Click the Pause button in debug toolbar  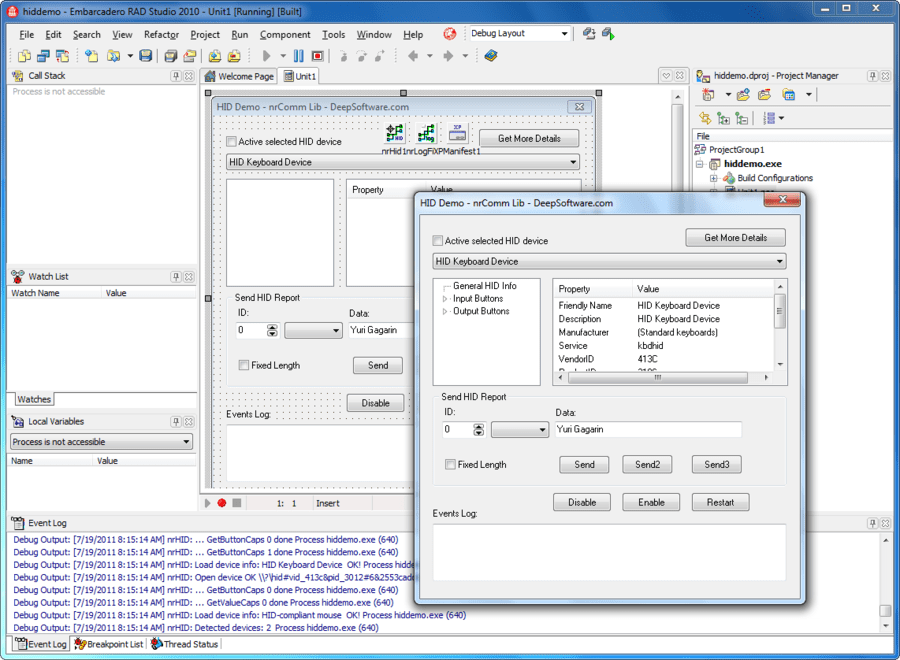pyautogui.click(x=298, y=56)
